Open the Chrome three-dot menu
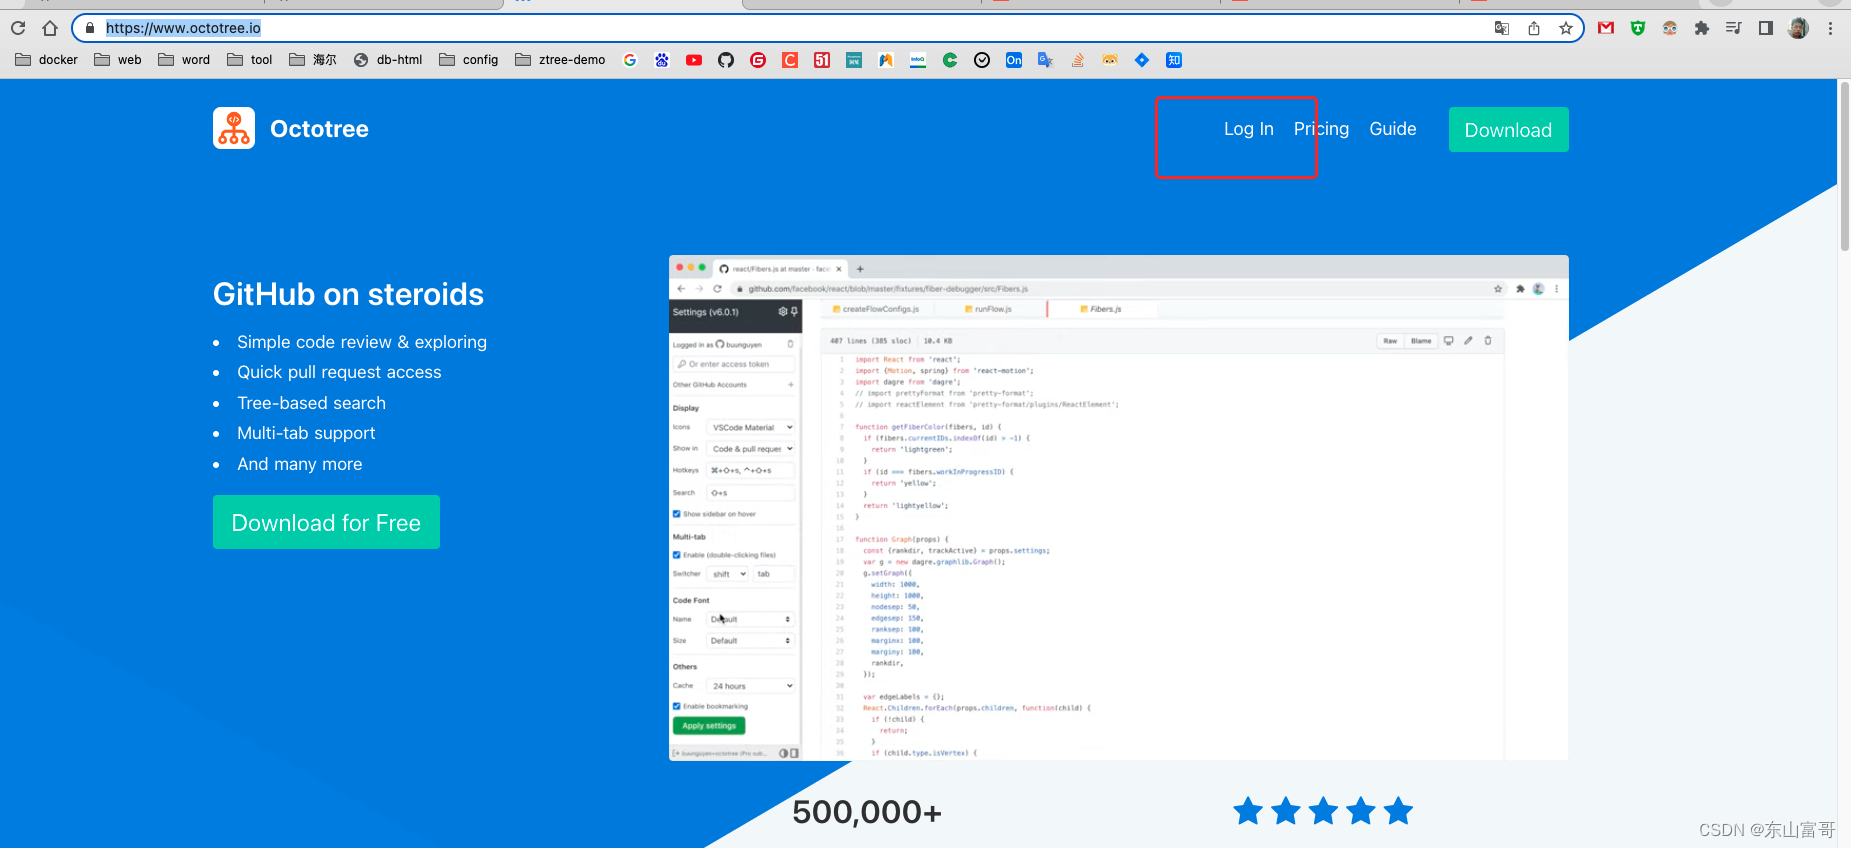 coord(1830,28)
